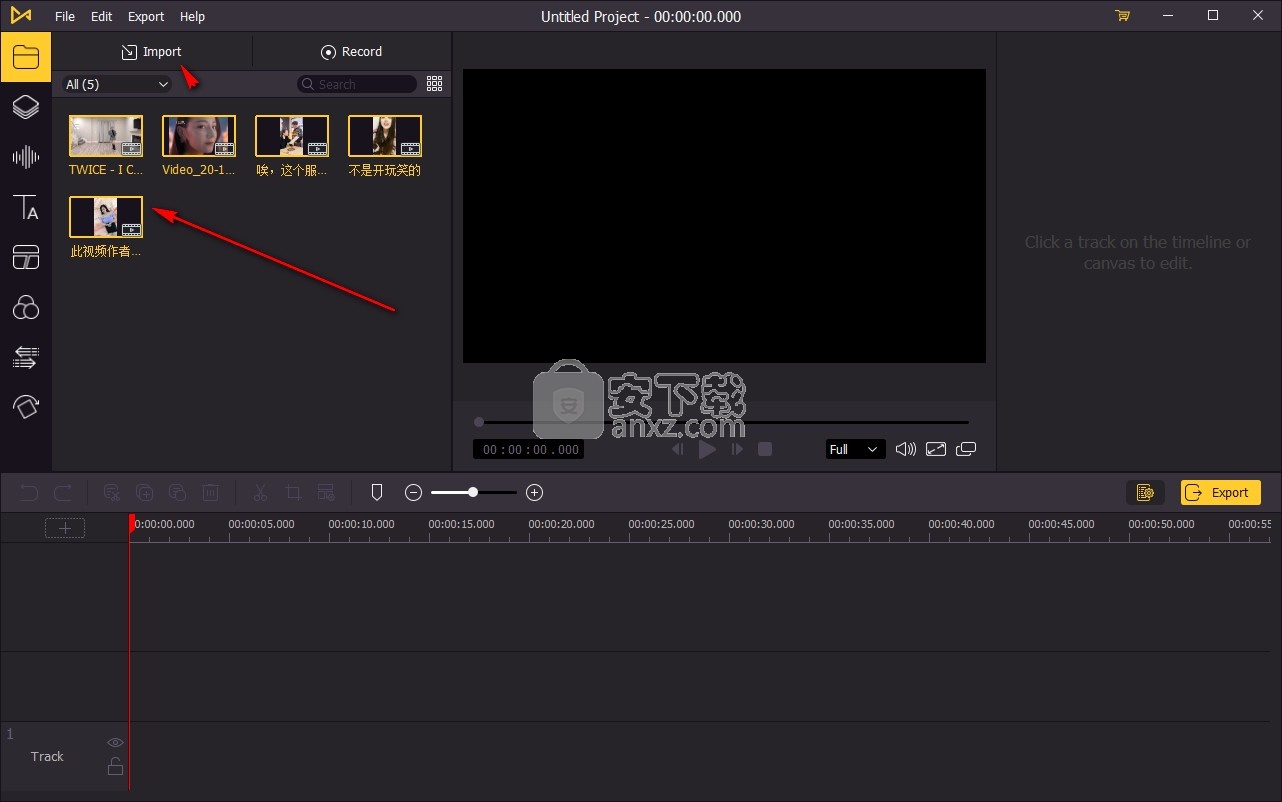Click the Redo arrow
Screen dimensions: 1282x802
pos(62,492)
